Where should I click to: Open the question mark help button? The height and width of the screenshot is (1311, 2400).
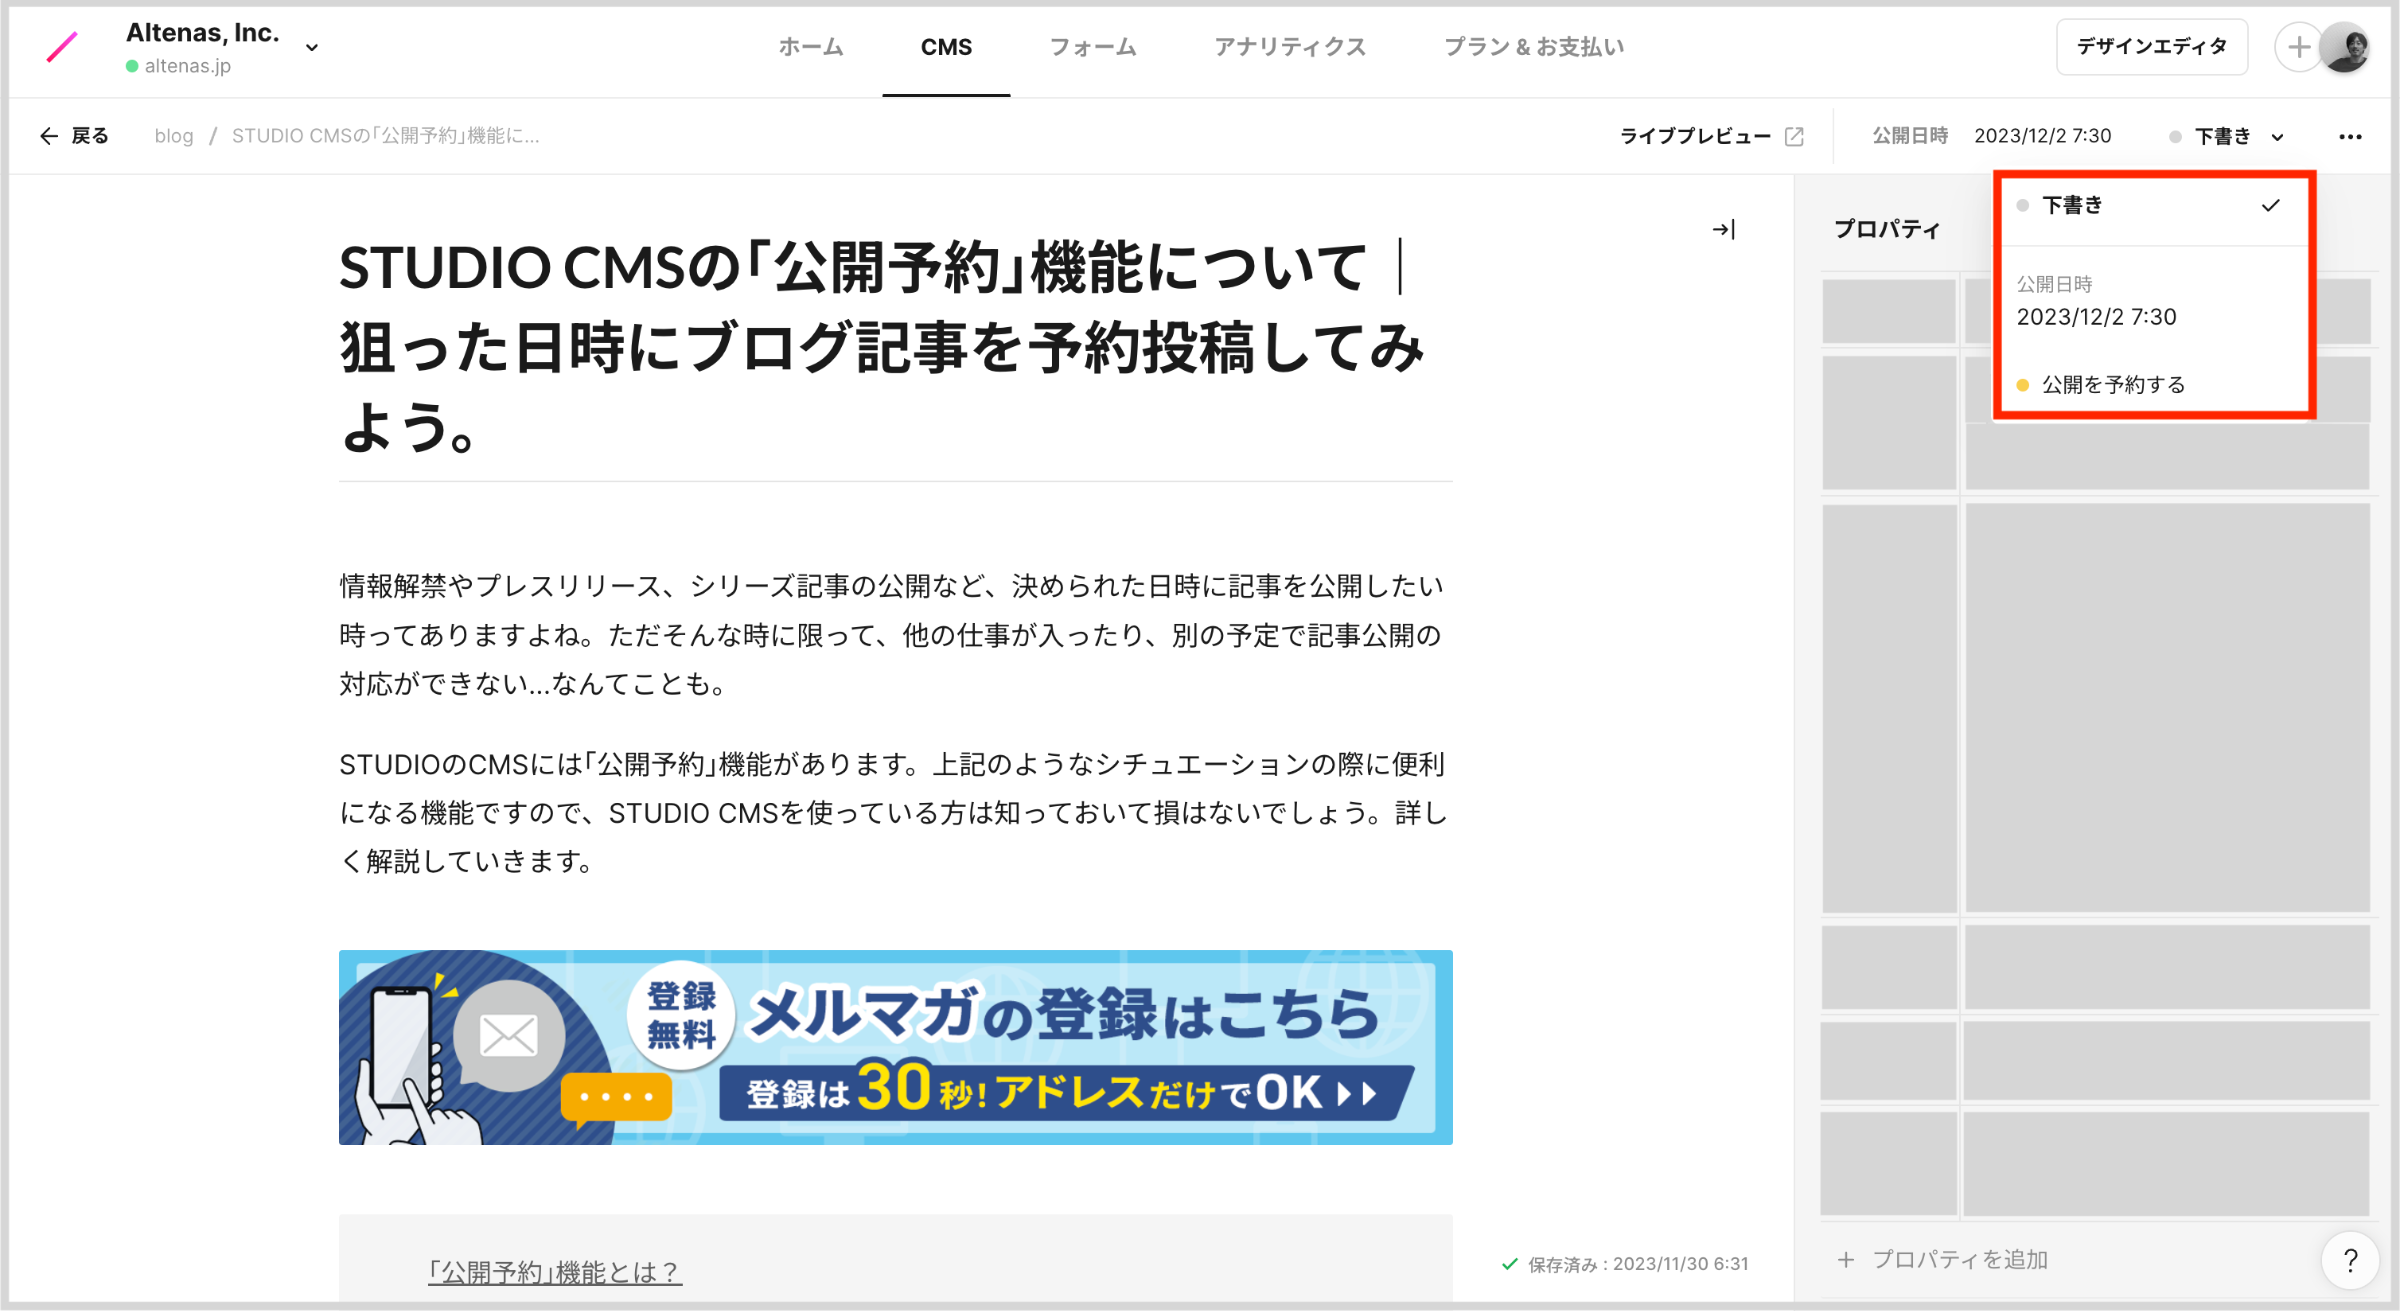point(2350,1261)
